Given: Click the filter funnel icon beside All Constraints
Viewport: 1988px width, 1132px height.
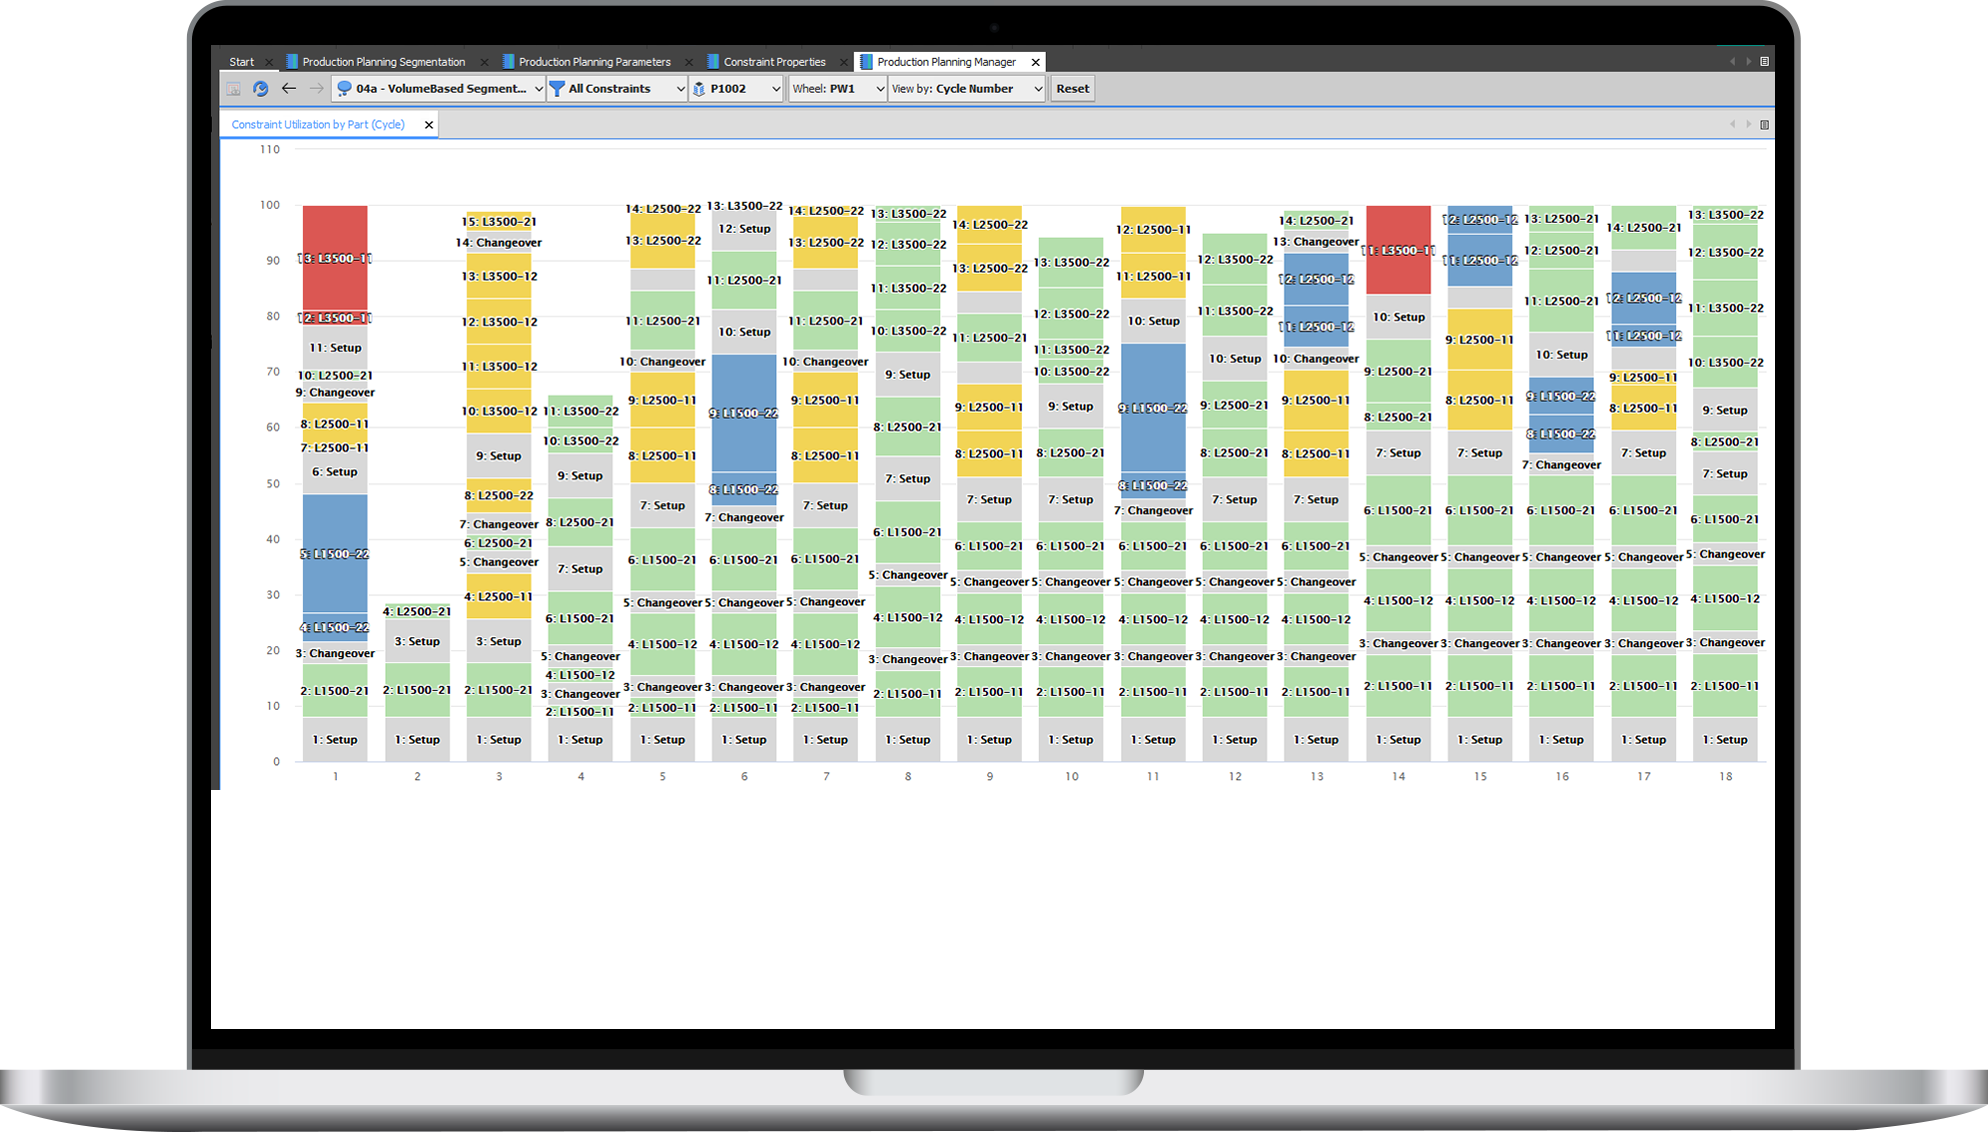Looking at the screenshot, I should pyautogui.click(x=556, y=88).
